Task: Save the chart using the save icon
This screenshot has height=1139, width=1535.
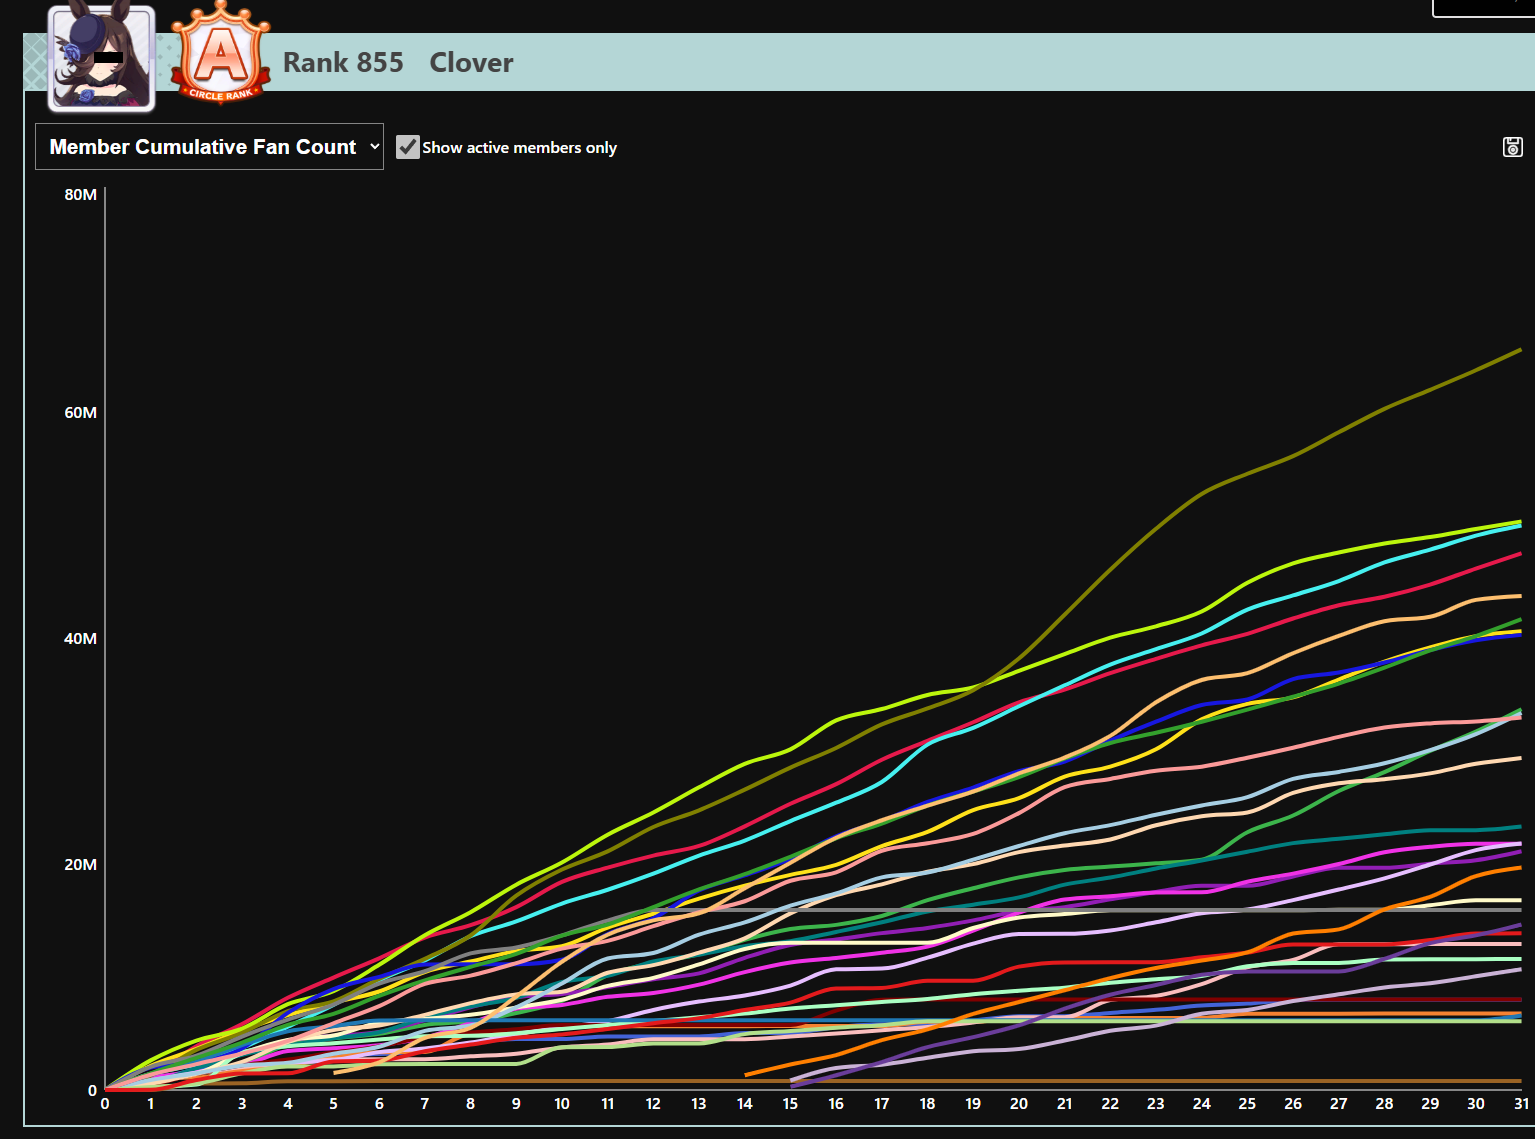Action: pyautogui.click(x=1513, y=147)
